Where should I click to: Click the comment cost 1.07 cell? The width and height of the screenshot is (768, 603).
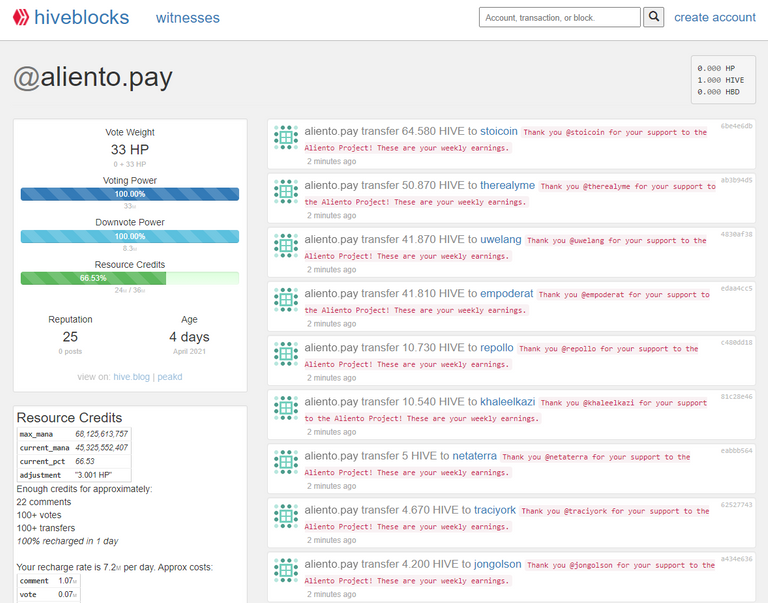click(68, 581)
